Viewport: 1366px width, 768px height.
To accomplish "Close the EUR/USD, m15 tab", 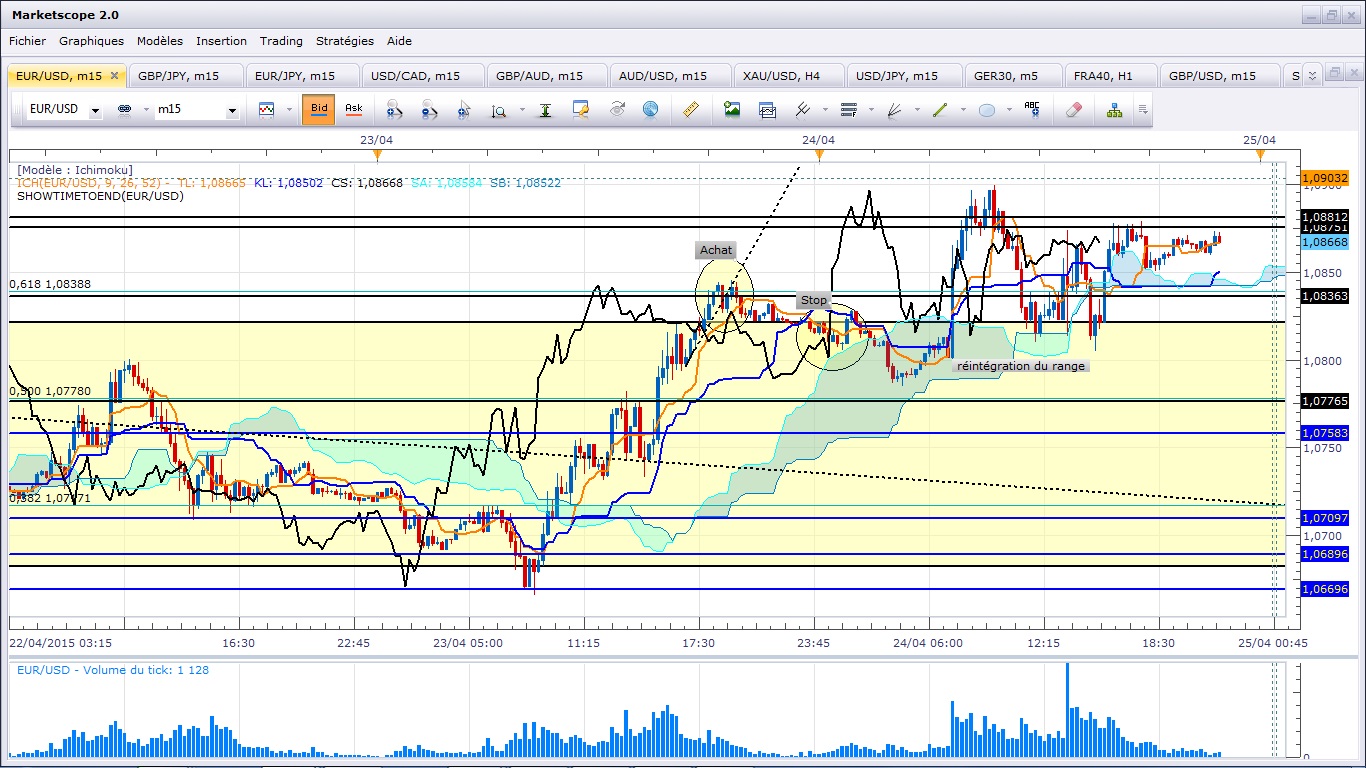I will [115, 76].
